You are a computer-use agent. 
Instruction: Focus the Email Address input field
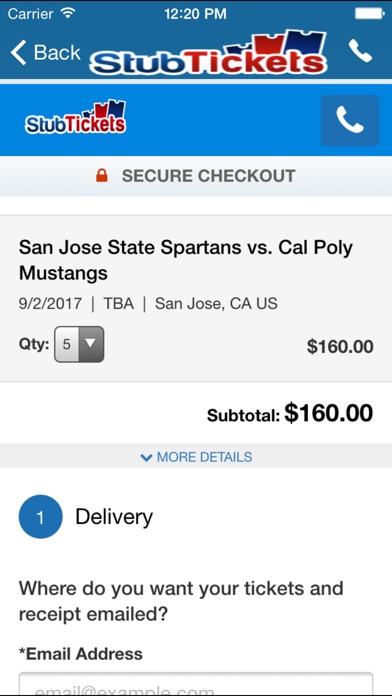196,684
